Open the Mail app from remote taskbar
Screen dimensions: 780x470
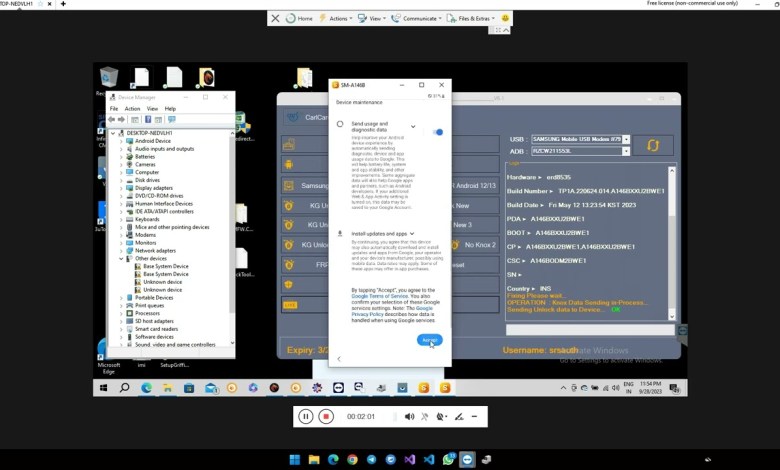[211, 388]
